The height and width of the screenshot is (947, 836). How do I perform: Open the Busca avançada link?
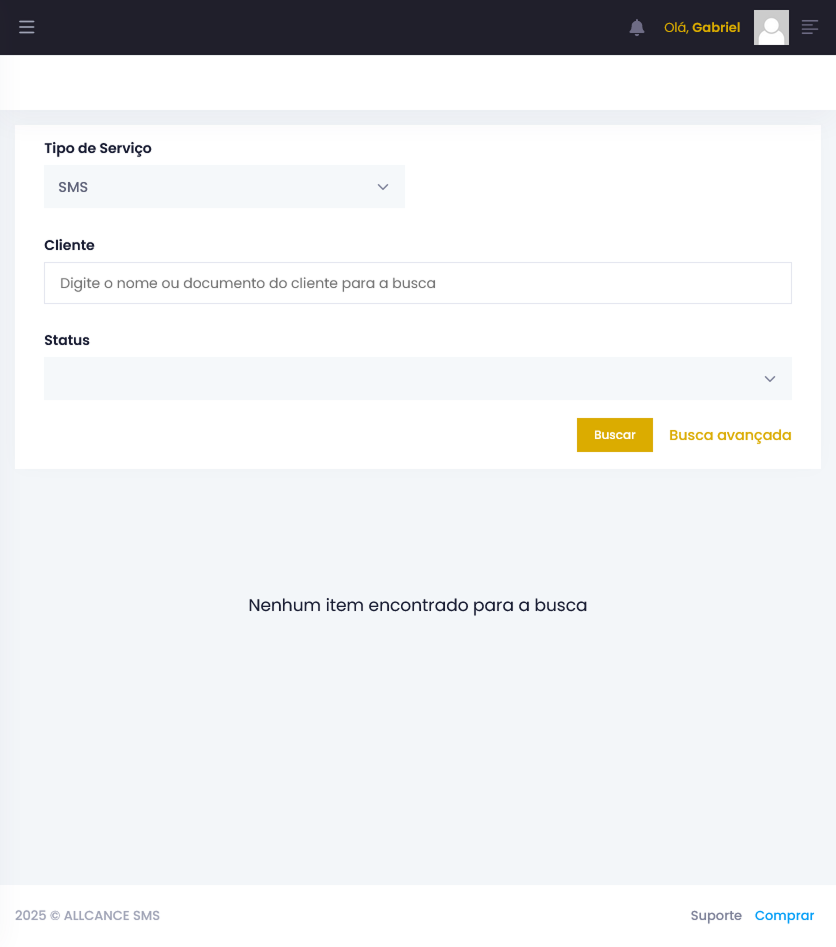pos(730,435)
